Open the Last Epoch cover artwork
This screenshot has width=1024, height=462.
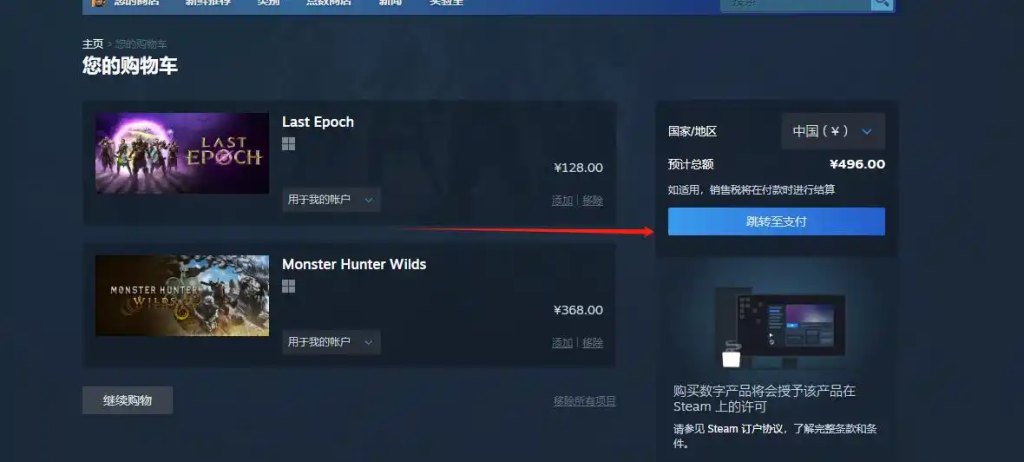click(182, 153)
